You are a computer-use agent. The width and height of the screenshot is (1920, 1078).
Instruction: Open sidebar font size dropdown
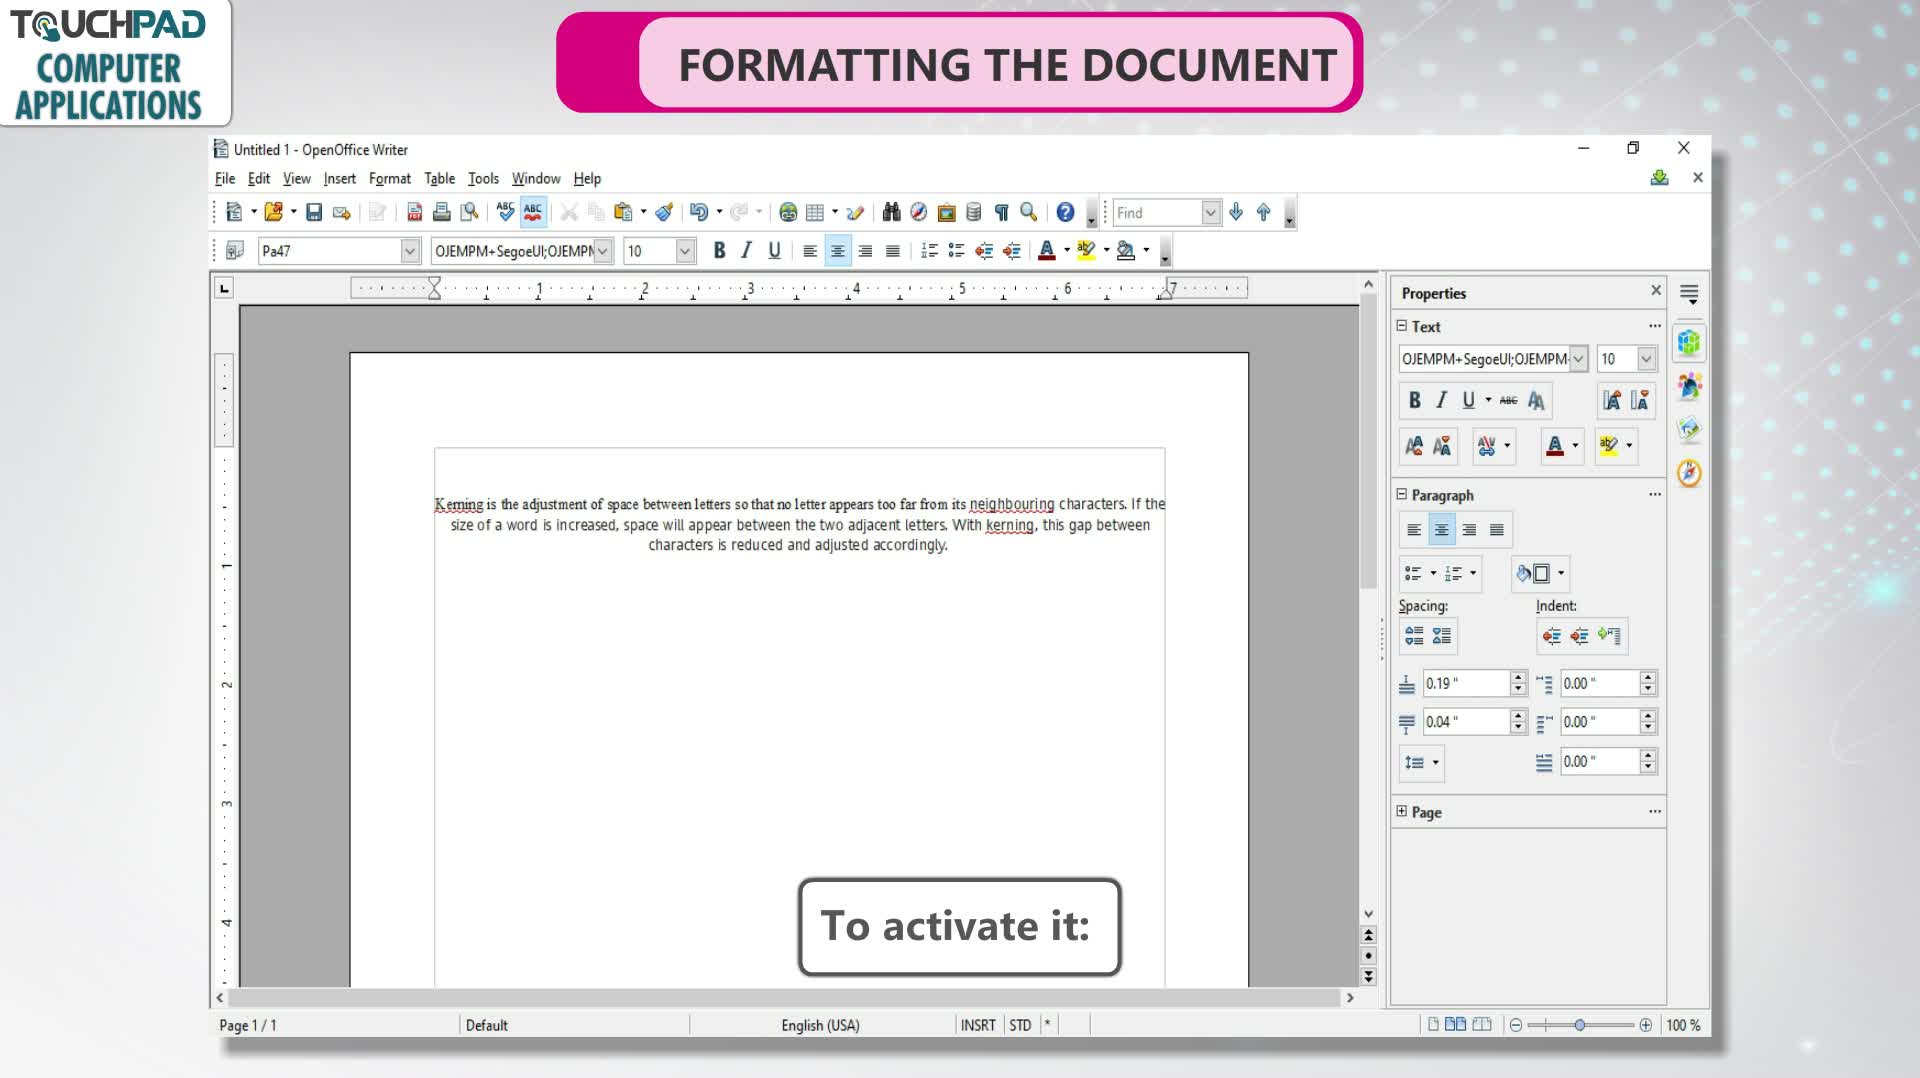click(1646, 359)
